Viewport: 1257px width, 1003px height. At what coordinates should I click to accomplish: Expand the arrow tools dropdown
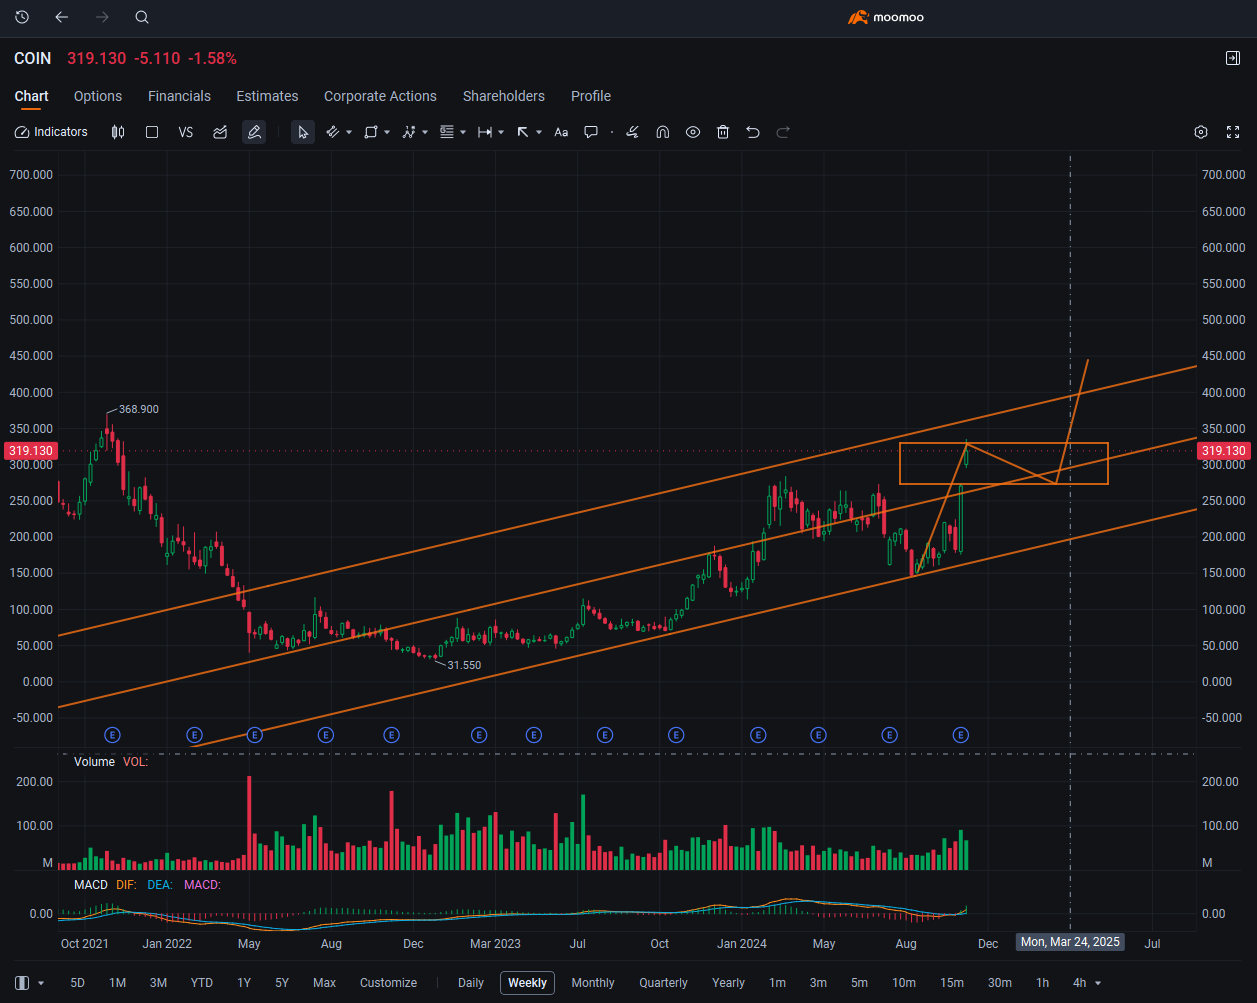click(539, 132)
